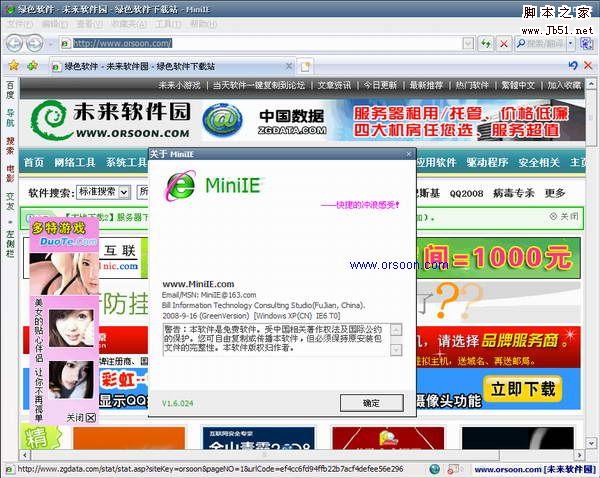The width and height of the screenshot is (600, 478).
Task: Click 电影 in the left sidebar
Action: (10, 173)
